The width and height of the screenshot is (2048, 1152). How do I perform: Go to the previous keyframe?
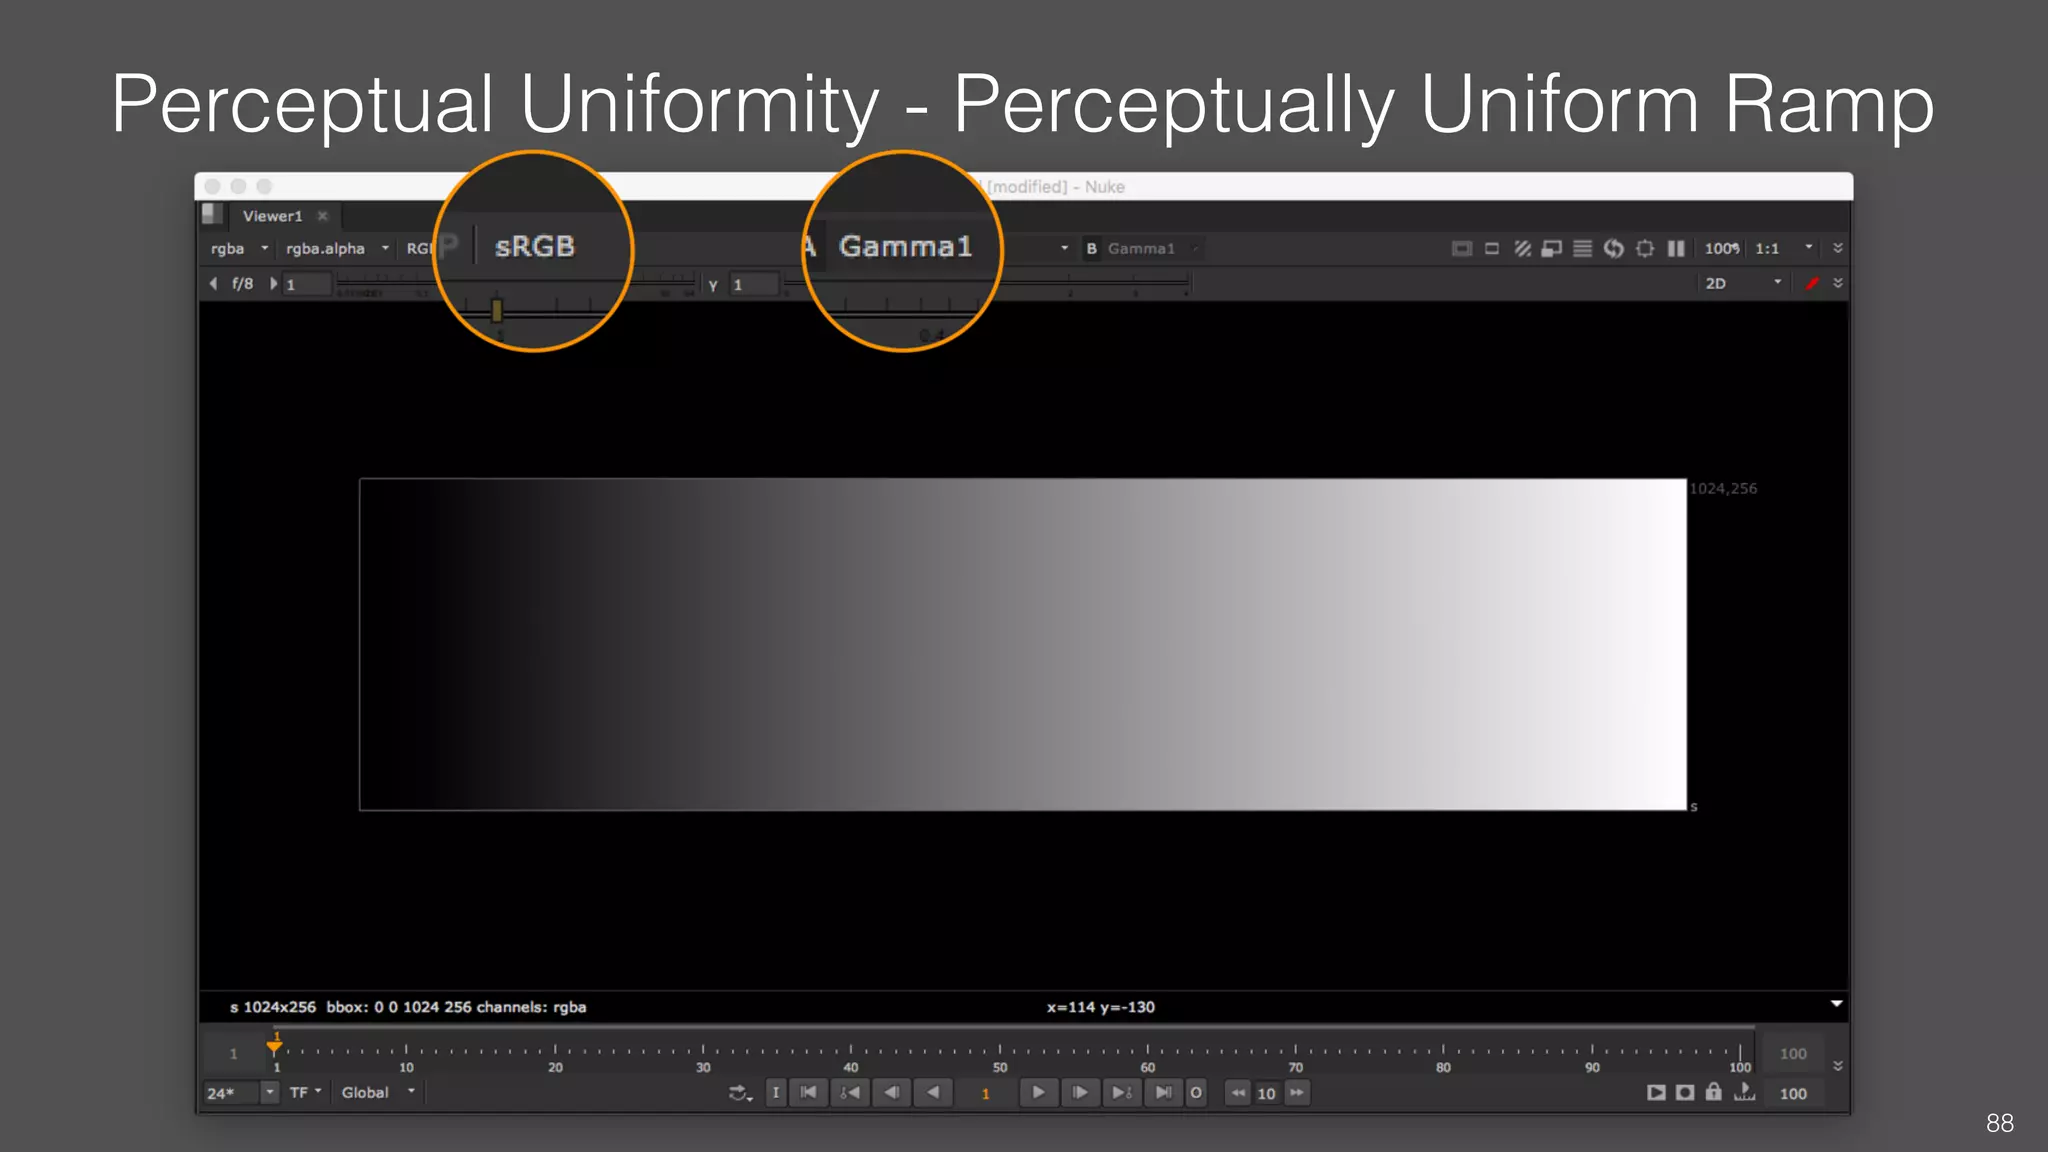[850, 1093]
